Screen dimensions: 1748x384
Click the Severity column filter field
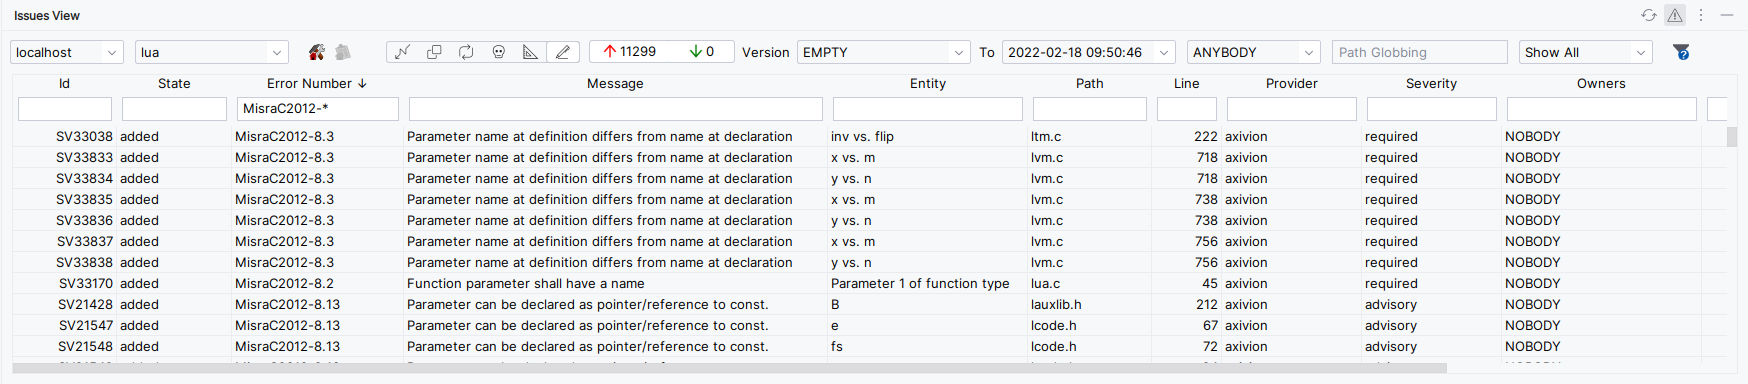[x=1432, y=108]
